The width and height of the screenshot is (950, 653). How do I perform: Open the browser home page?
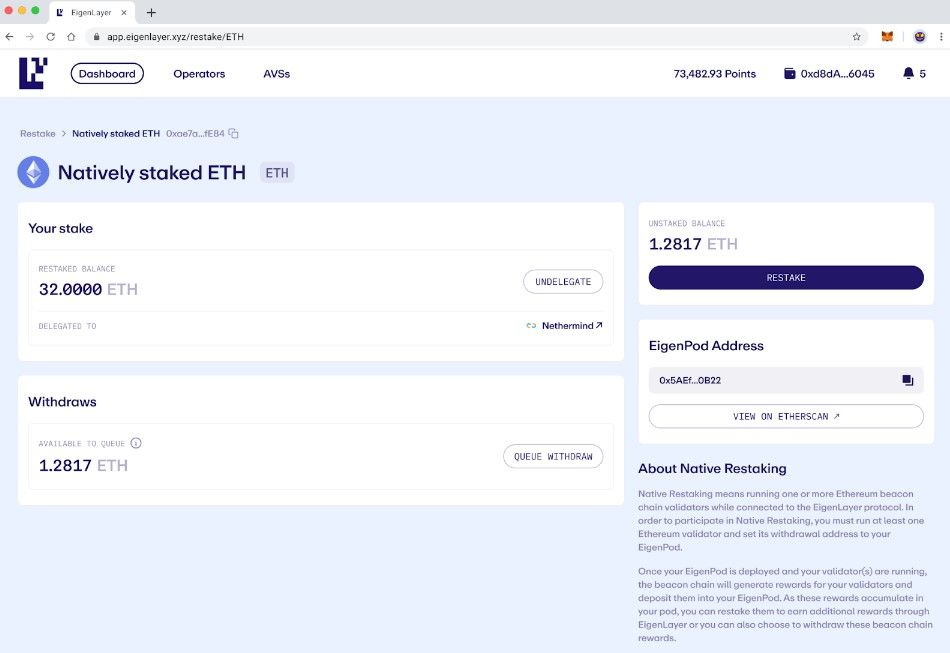click(71, 36)
